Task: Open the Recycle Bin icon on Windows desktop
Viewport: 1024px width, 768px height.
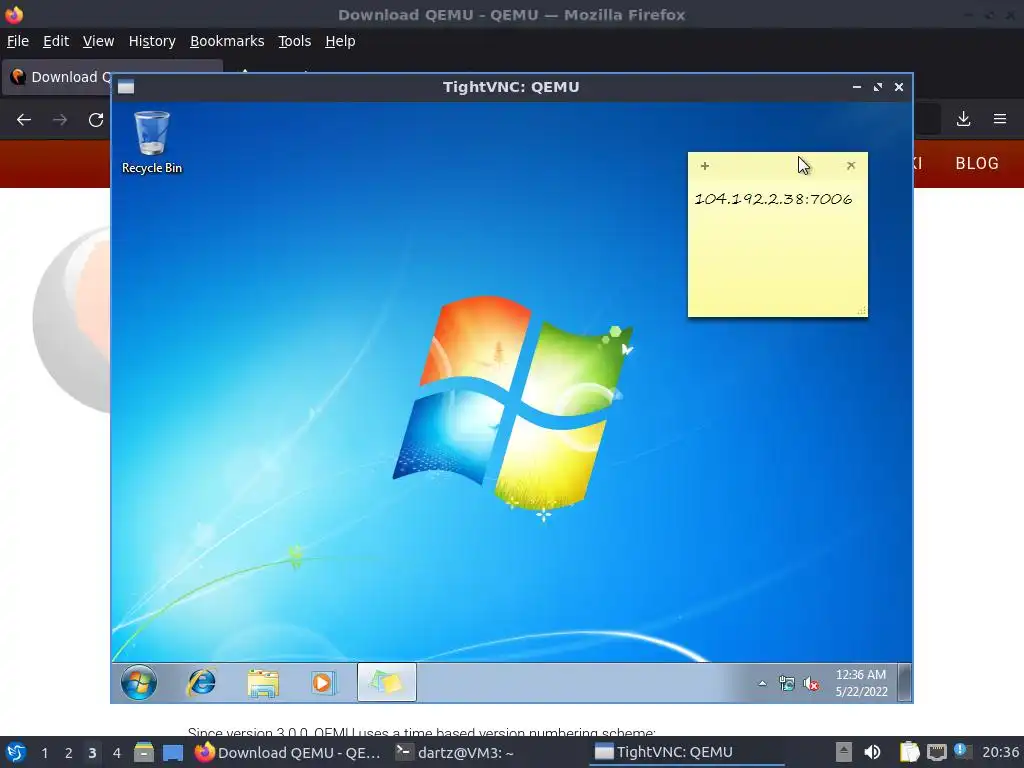Action: (x=152, y=142)
